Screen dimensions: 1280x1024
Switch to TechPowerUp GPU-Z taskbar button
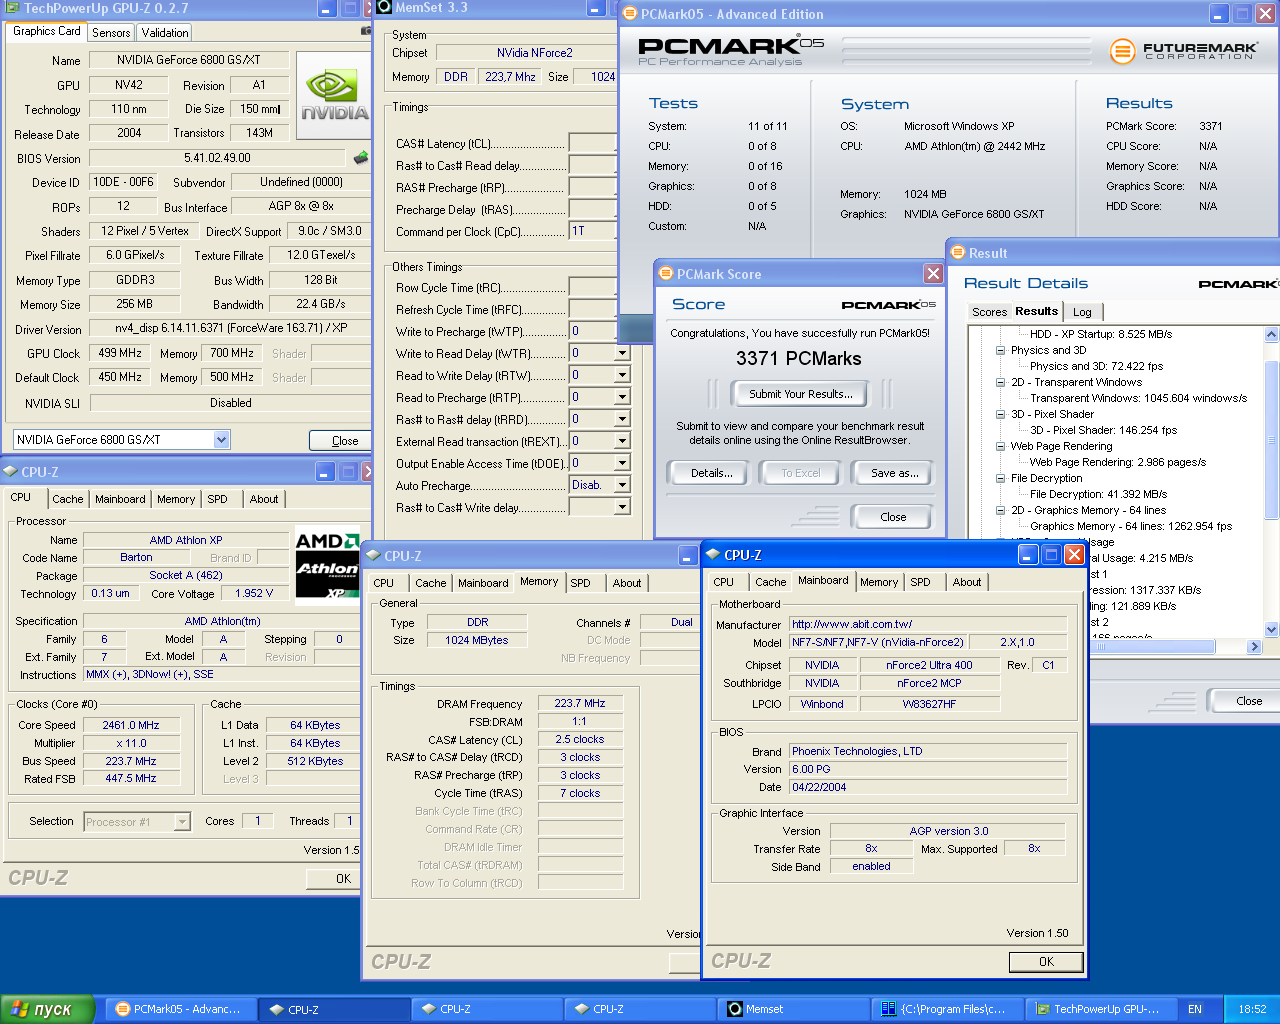tap(1099, 1009)
